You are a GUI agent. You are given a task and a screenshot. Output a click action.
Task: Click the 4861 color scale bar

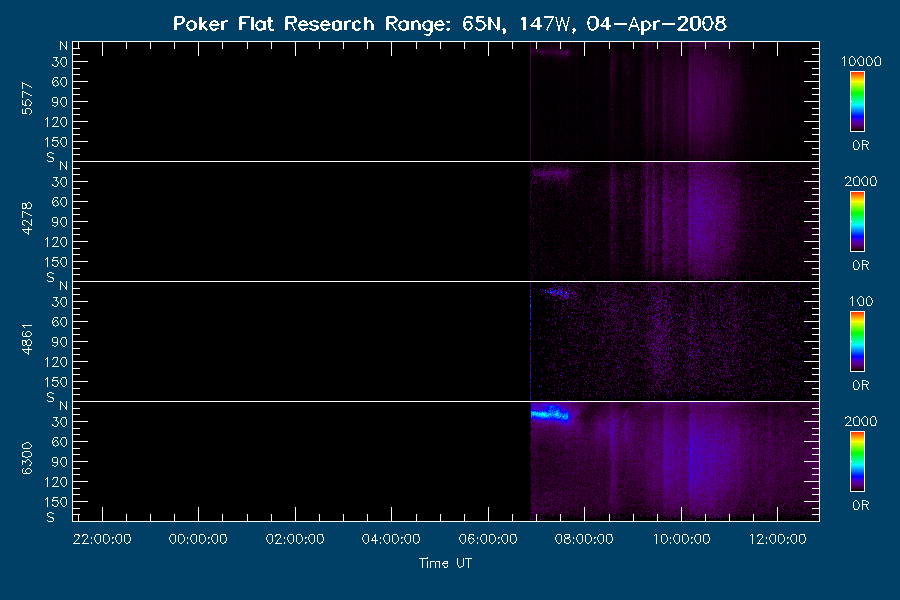(x=857, y=342)
